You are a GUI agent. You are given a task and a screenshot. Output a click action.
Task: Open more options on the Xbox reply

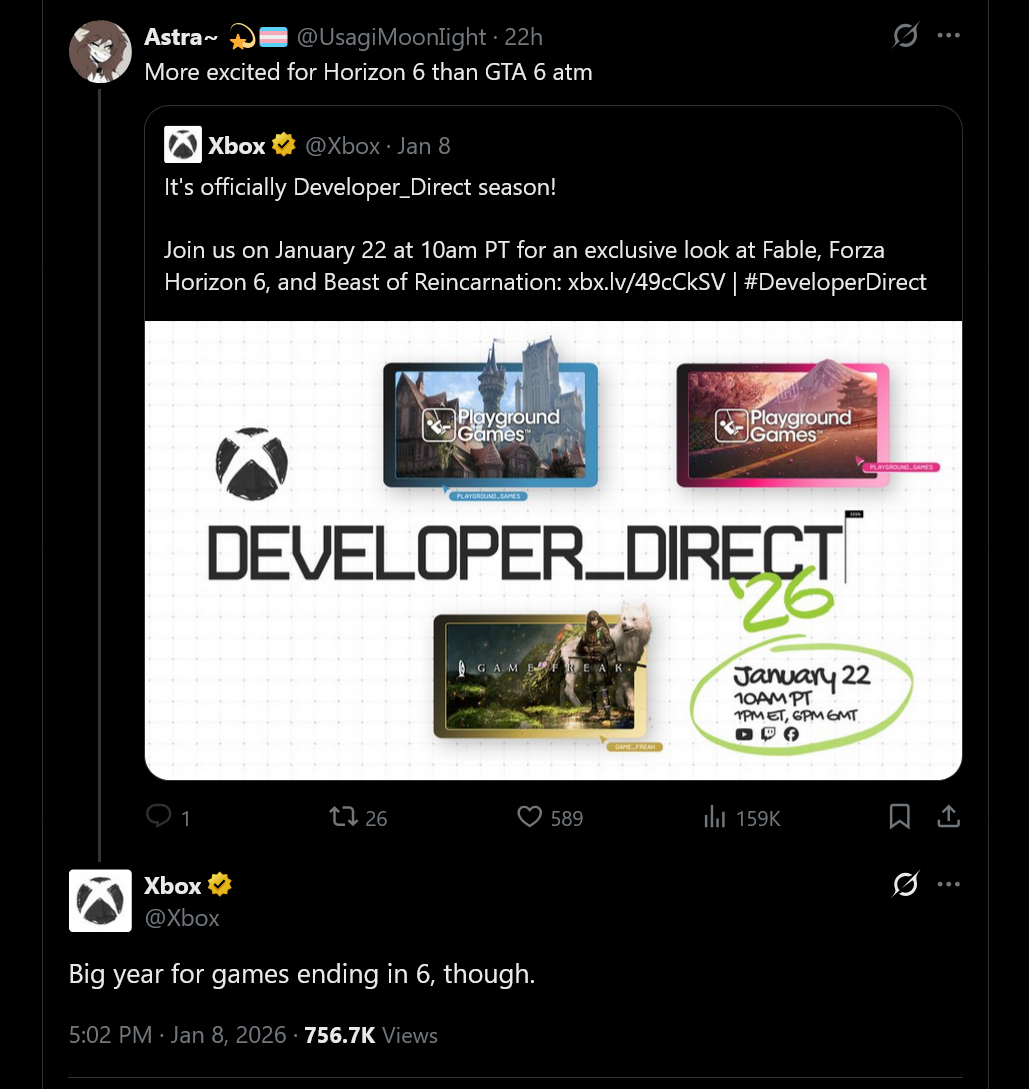click(x=948, y=884)
